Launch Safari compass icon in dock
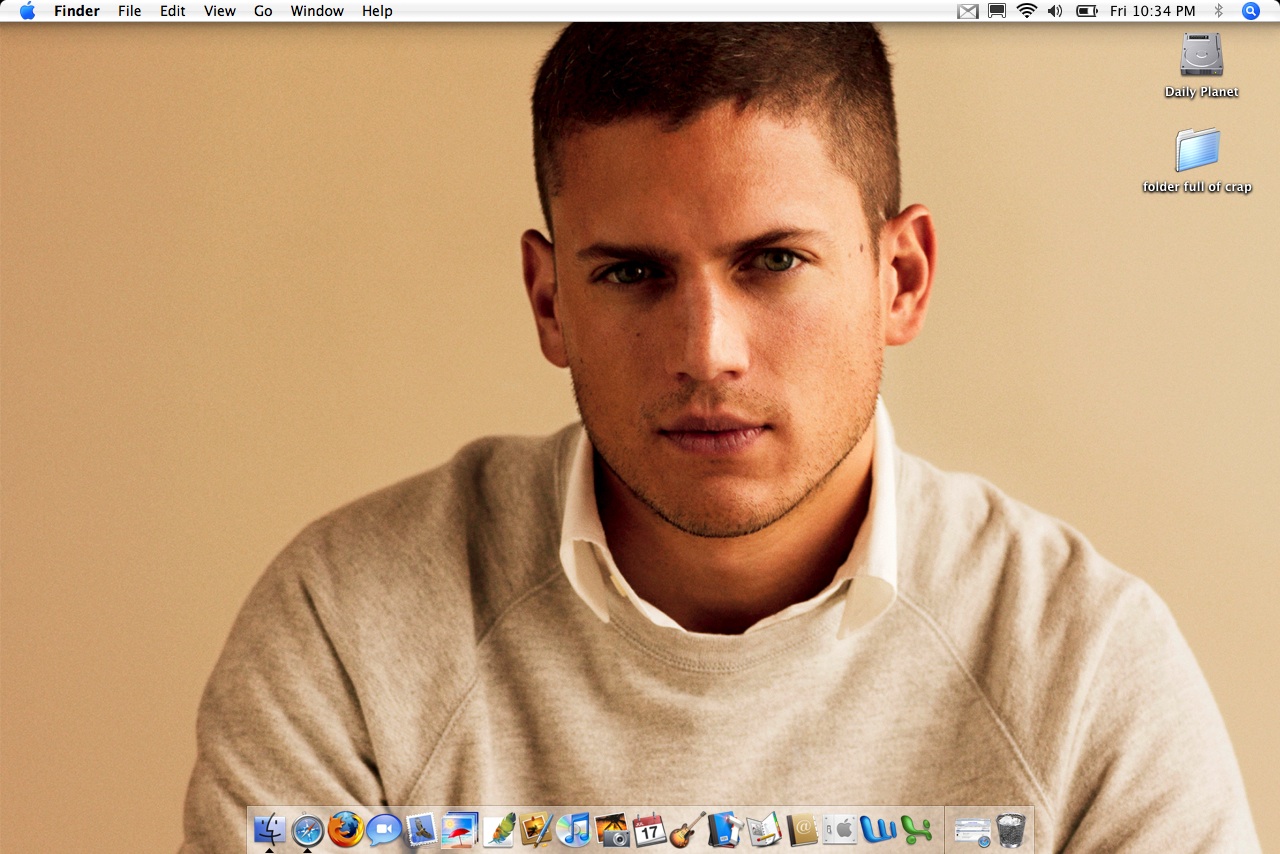The image size is (1280, 854). coord(308,829)
